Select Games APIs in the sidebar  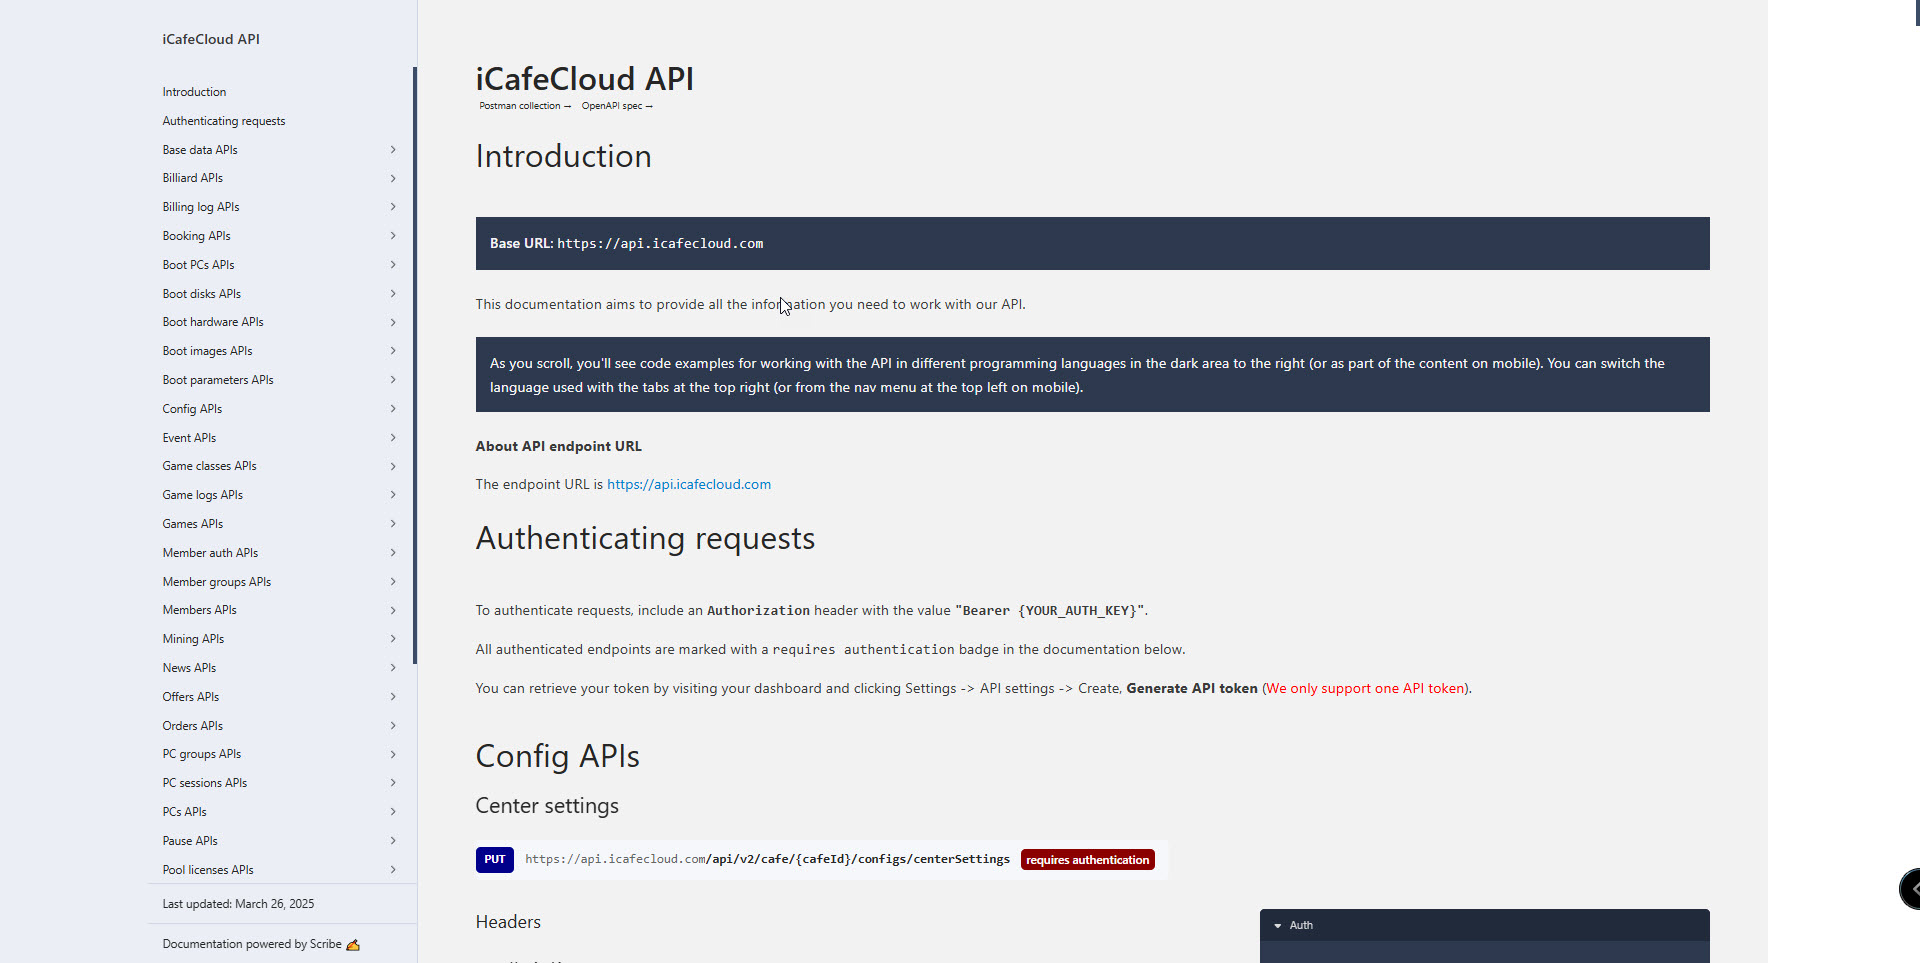(193, 524)
